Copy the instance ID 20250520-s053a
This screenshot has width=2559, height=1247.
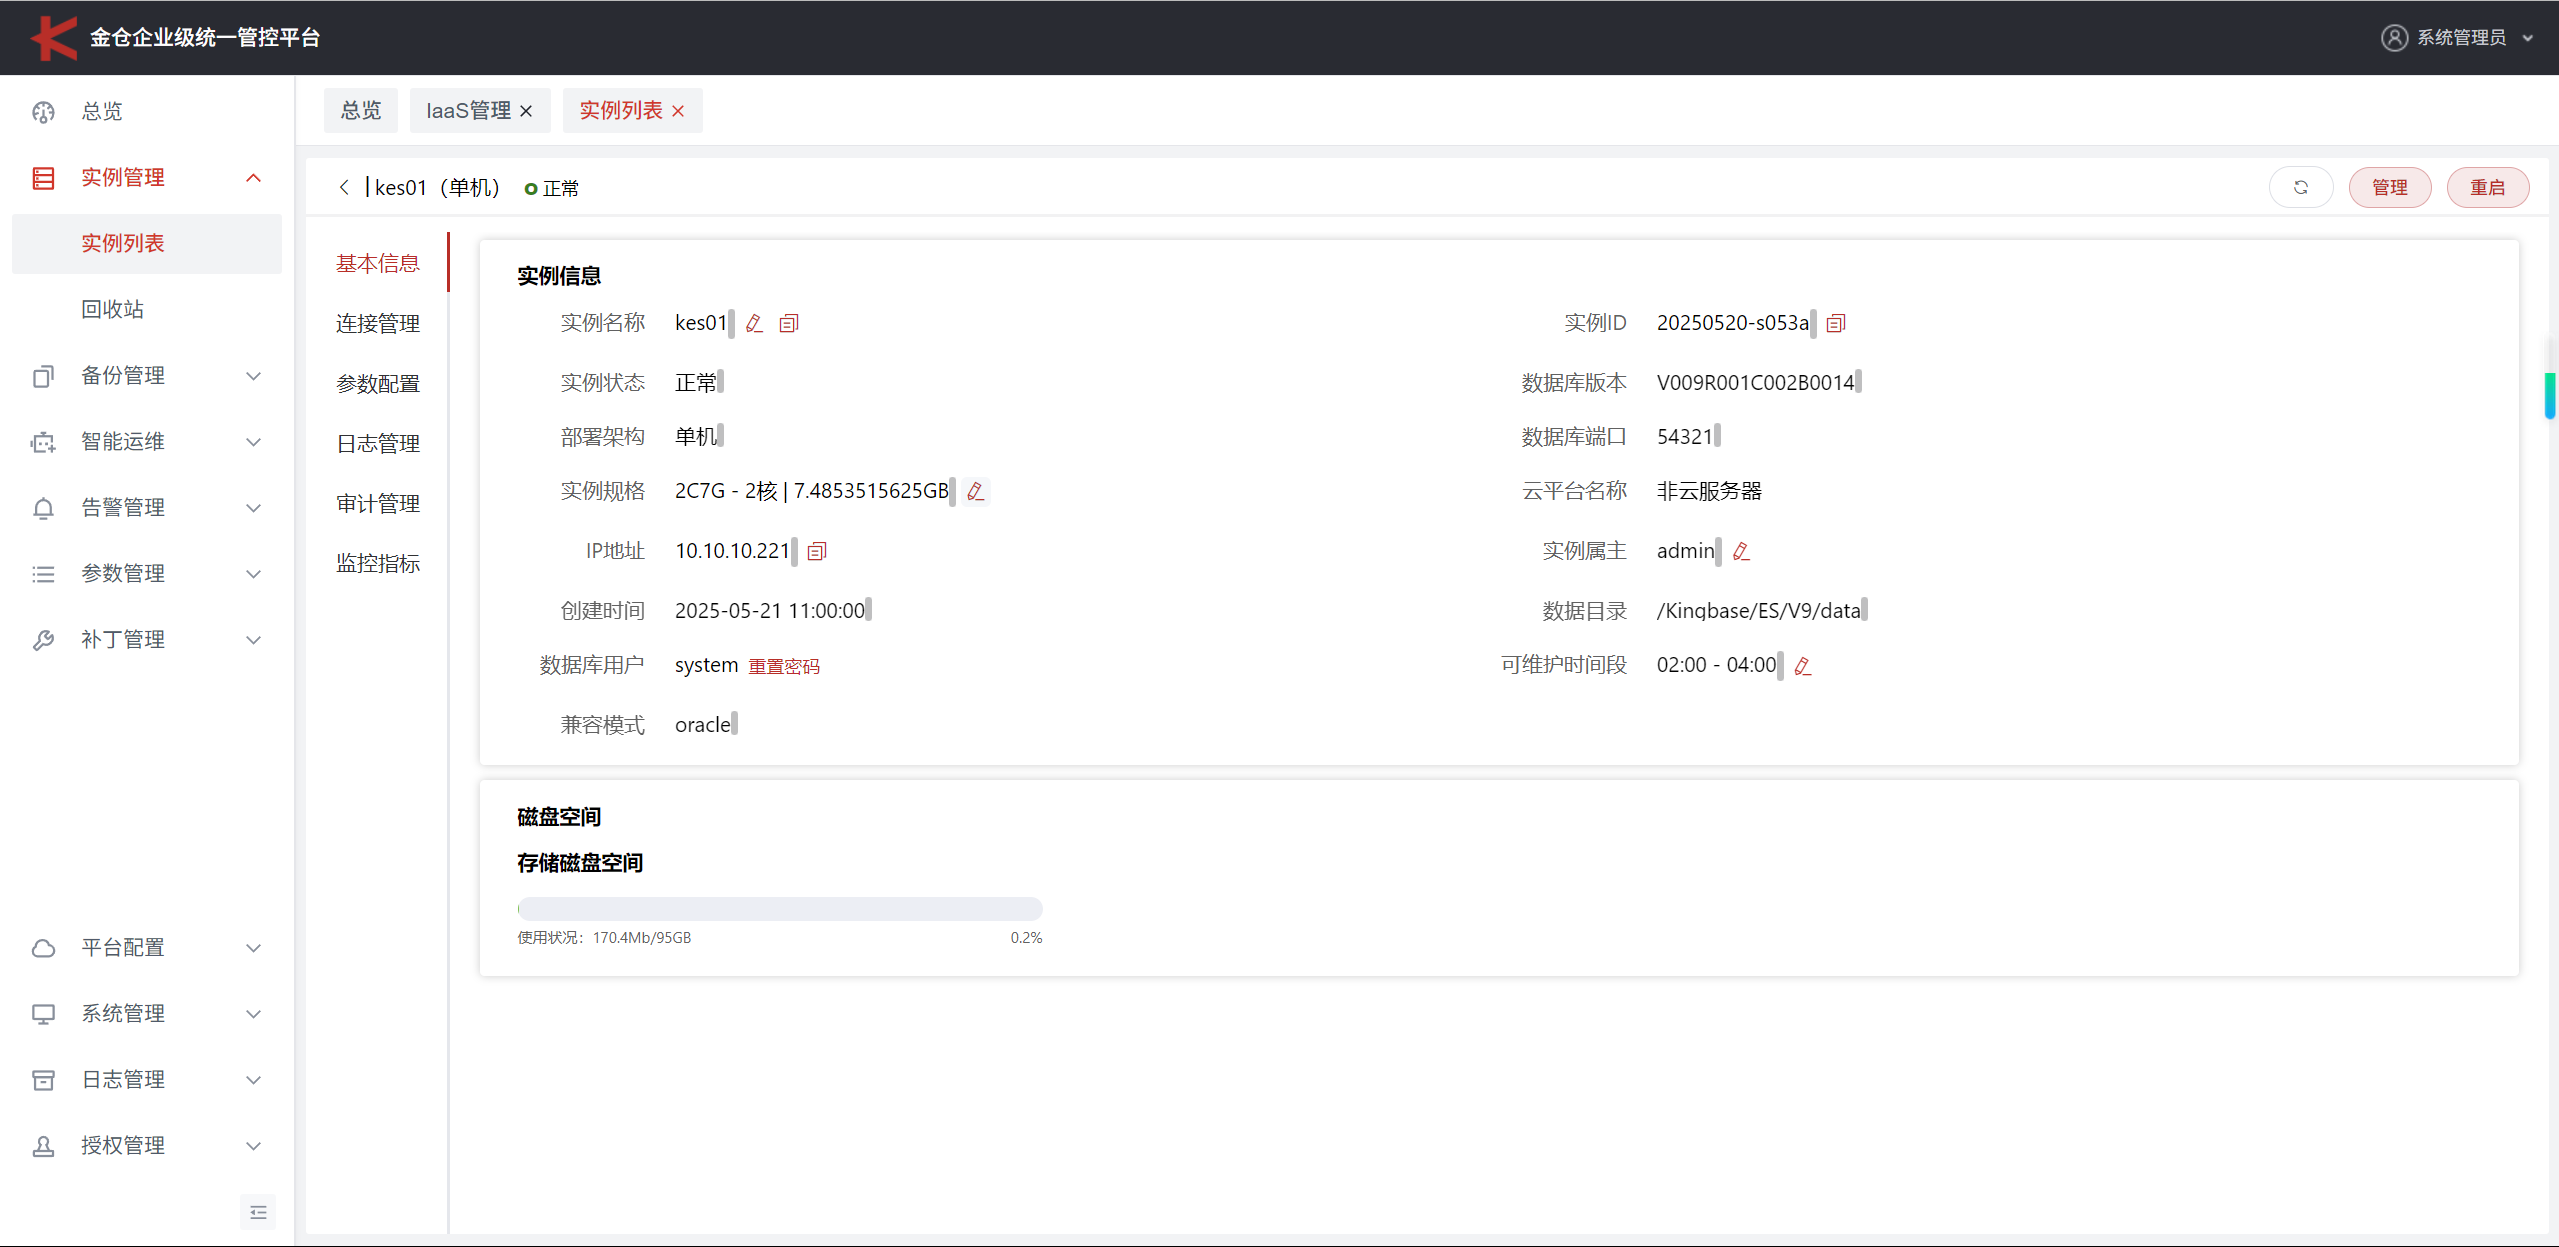(x=1836, y=323)
